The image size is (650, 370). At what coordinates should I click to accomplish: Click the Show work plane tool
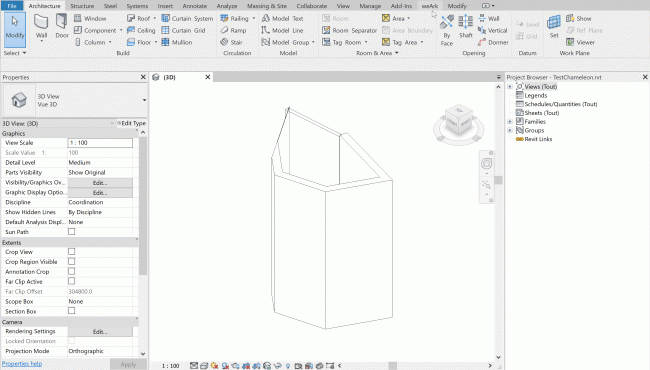tap(579, 18)
